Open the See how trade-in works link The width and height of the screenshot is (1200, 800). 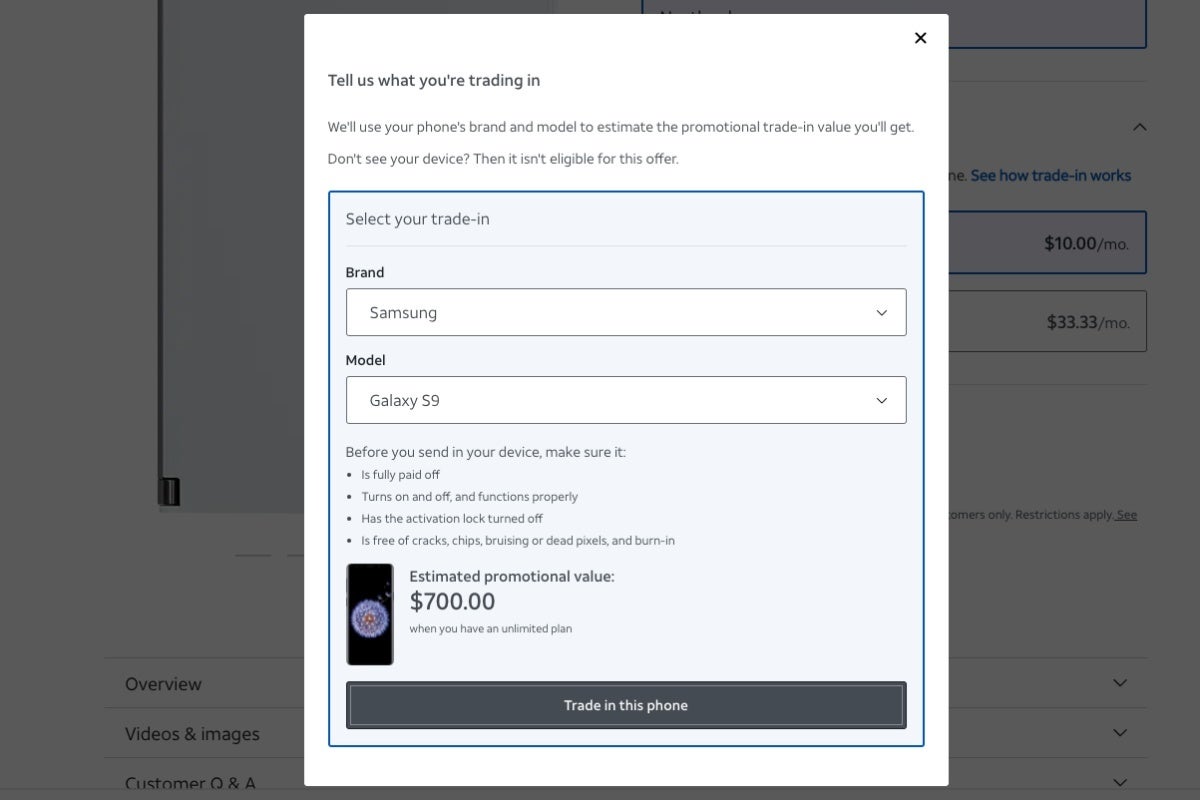point(1051,175)
